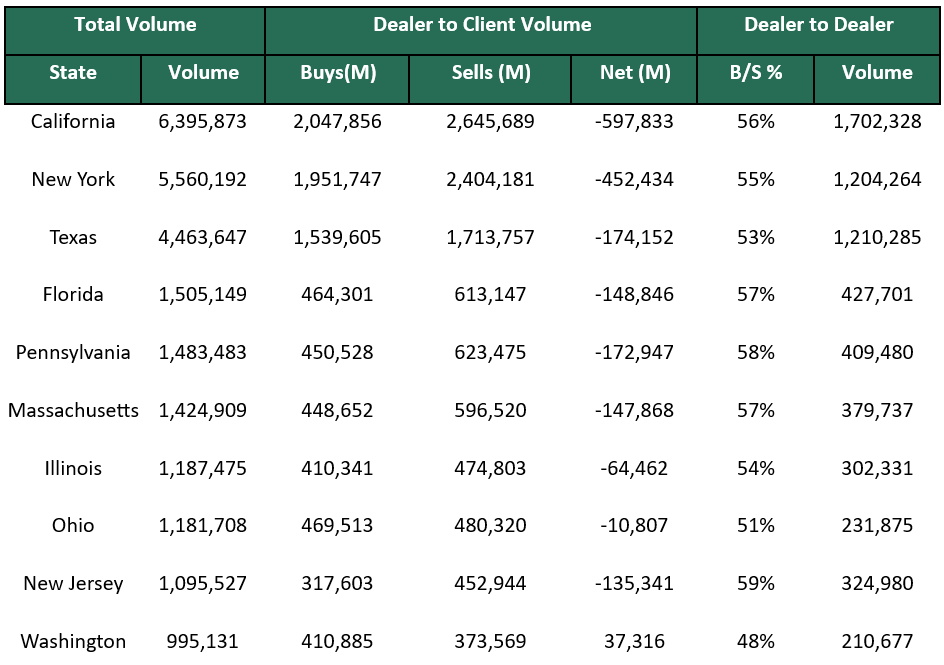This screenshot has width=944, height=665.
Task: Click Illinois net value -64,462
Action: [634, 469]
